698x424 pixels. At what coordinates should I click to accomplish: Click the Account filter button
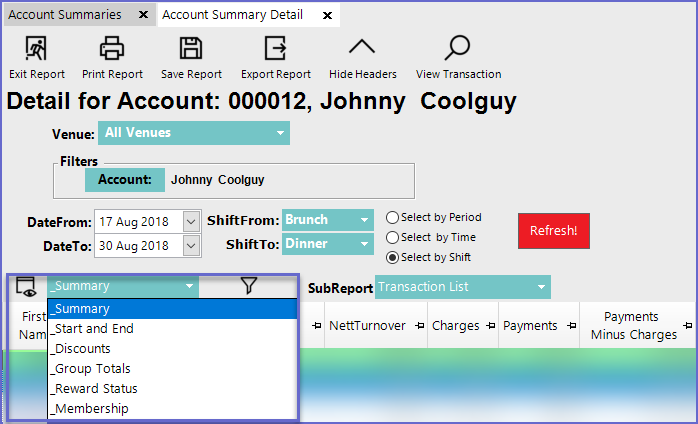[124, 180]
